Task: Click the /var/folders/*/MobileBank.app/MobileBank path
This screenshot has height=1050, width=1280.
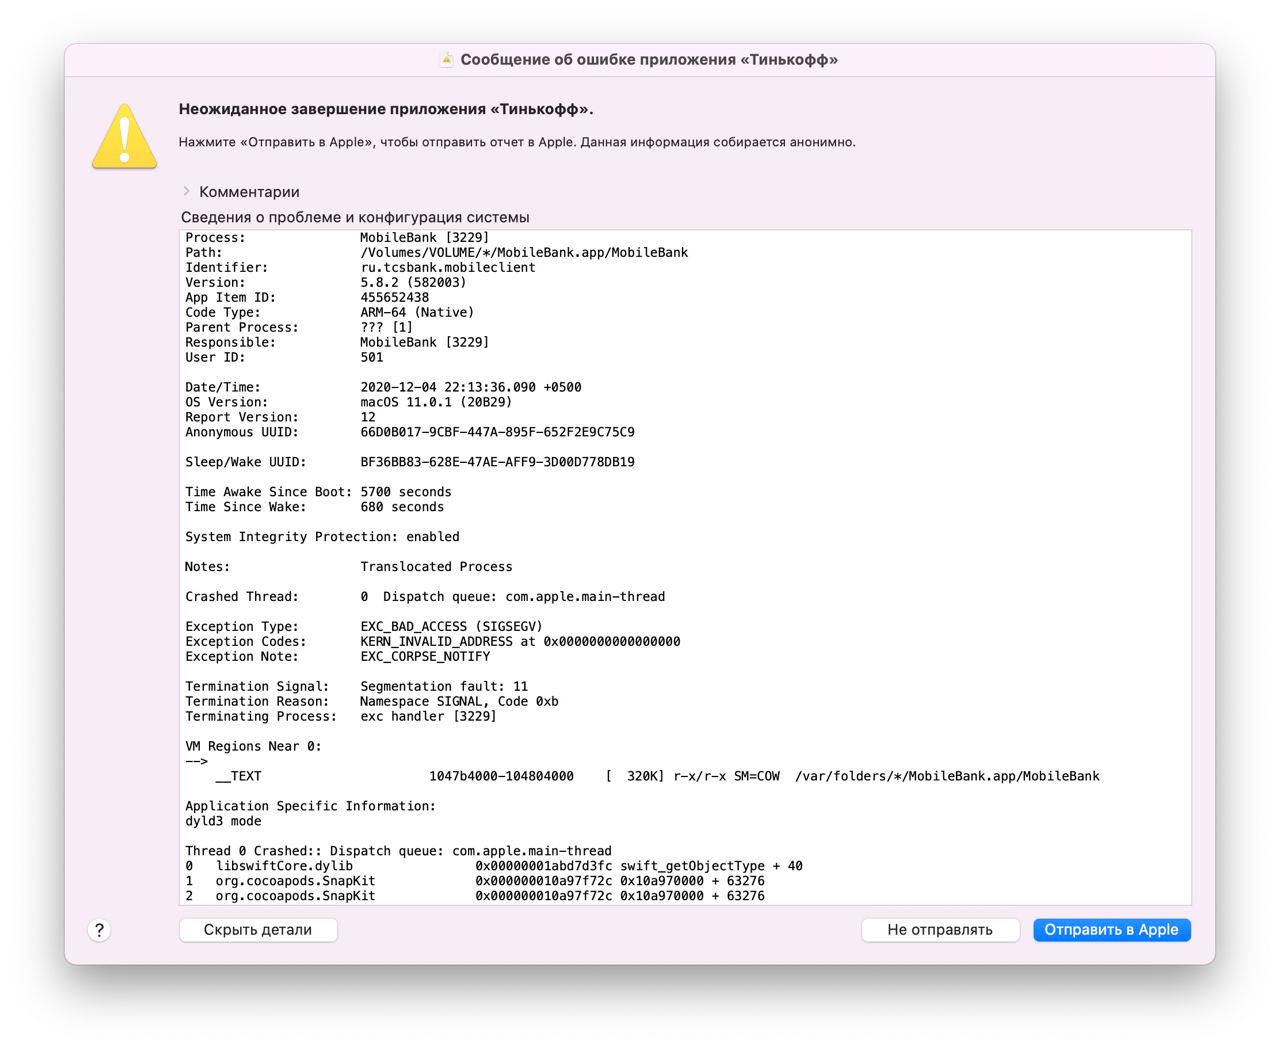Action: click(947, 778)
